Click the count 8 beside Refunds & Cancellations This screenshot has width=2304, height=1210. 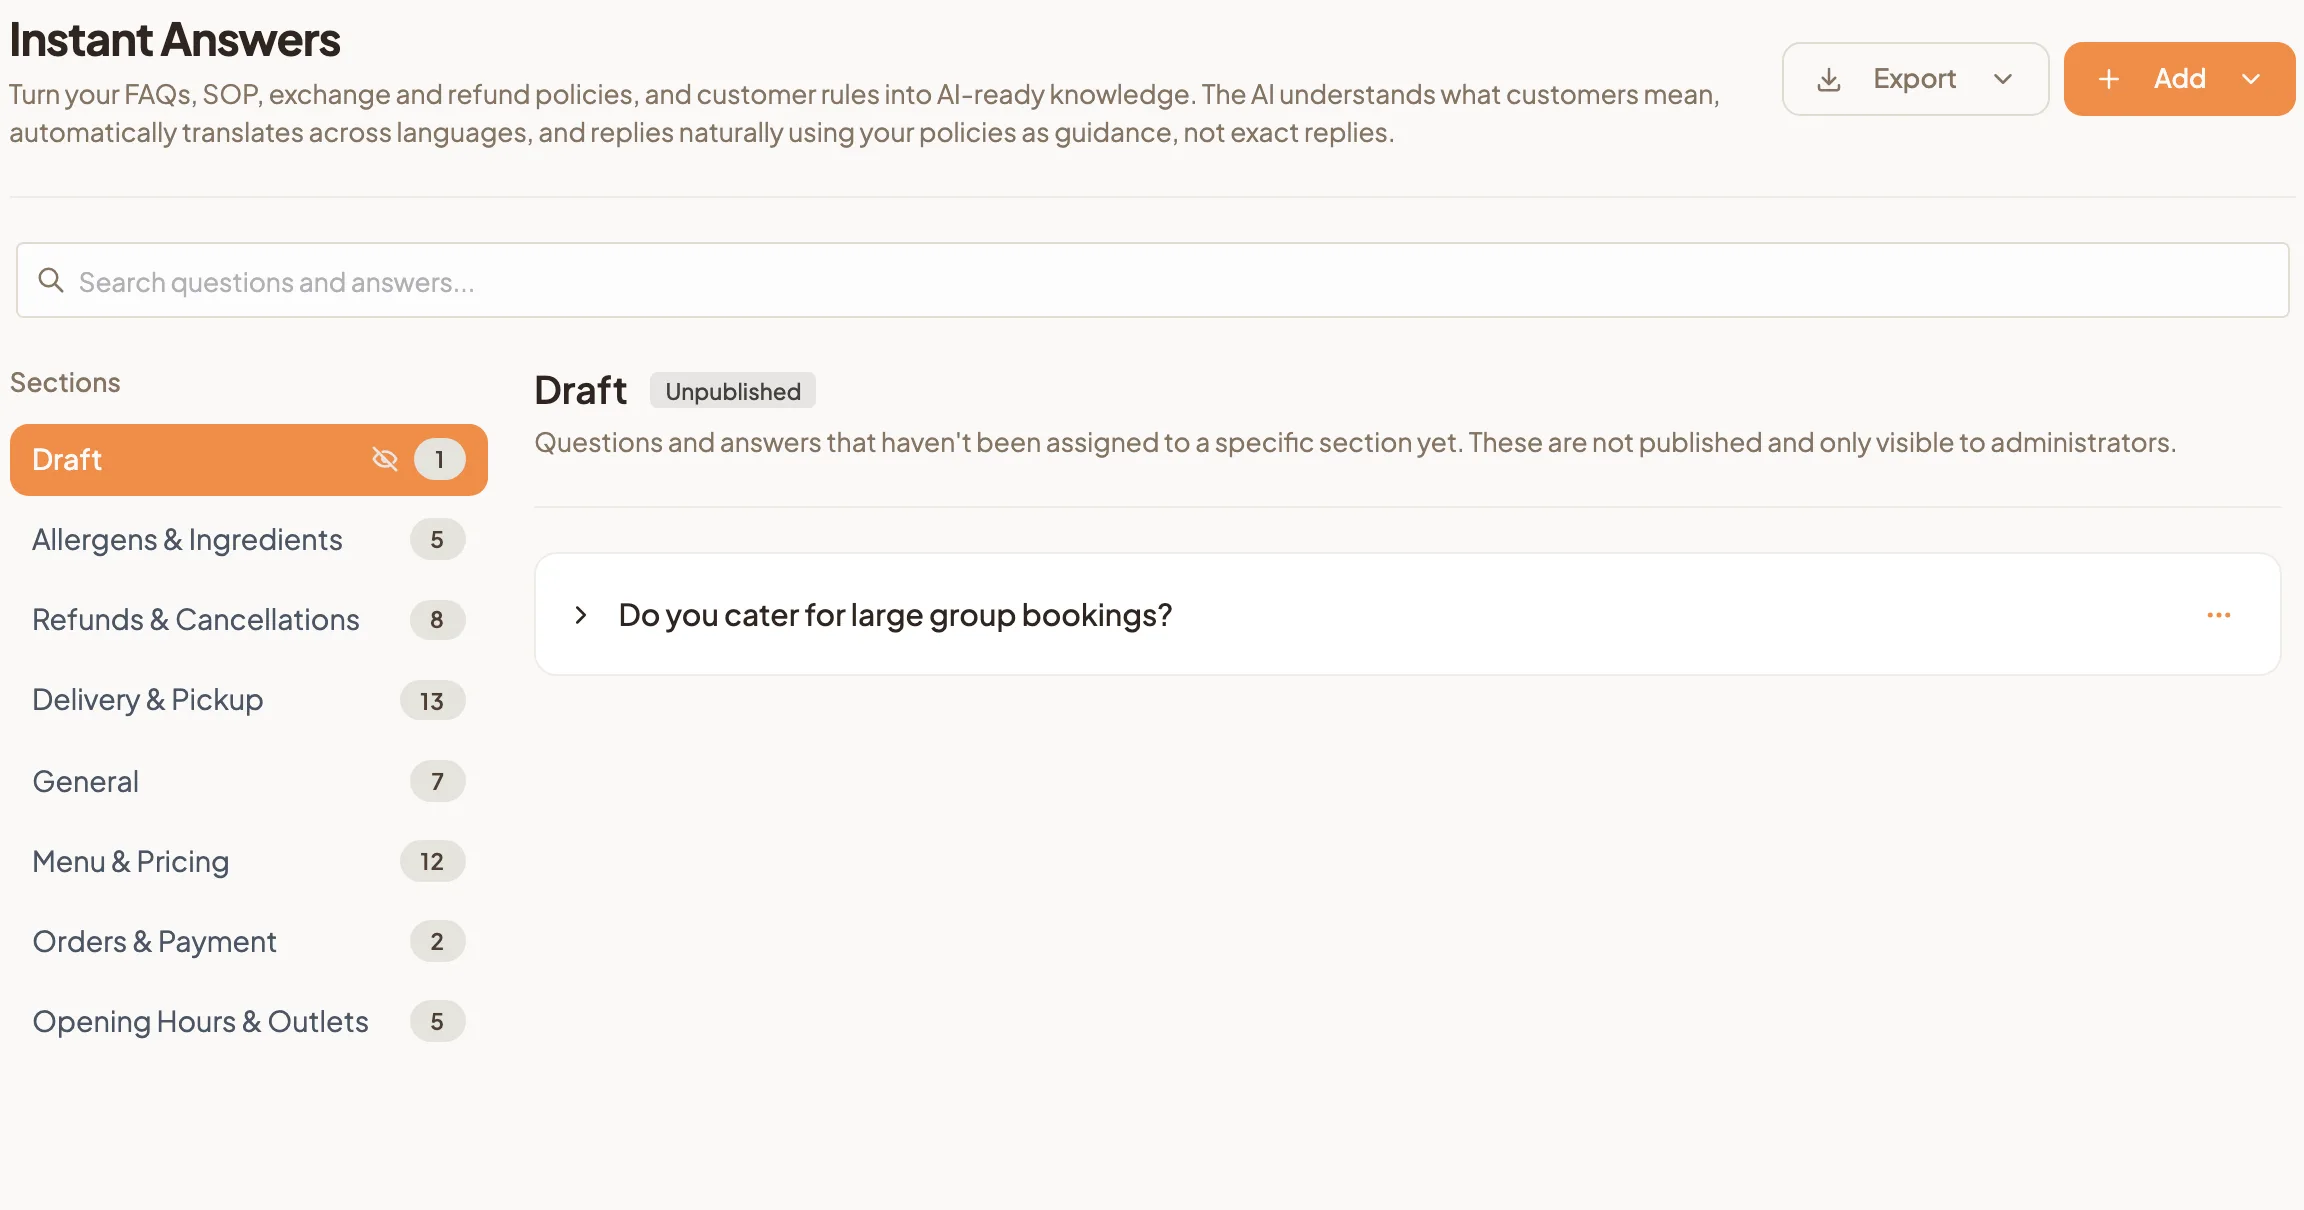coord(437,620)
